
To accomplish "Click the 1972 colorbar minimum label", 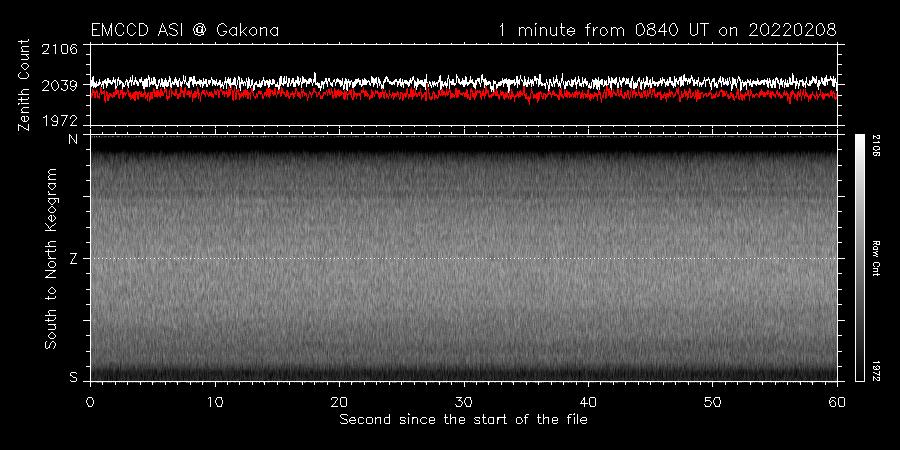I will click(x=876, y=370).
